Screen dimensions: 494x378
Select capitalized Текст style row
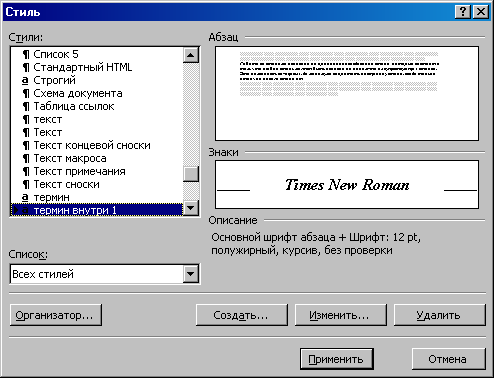[97, 132]
